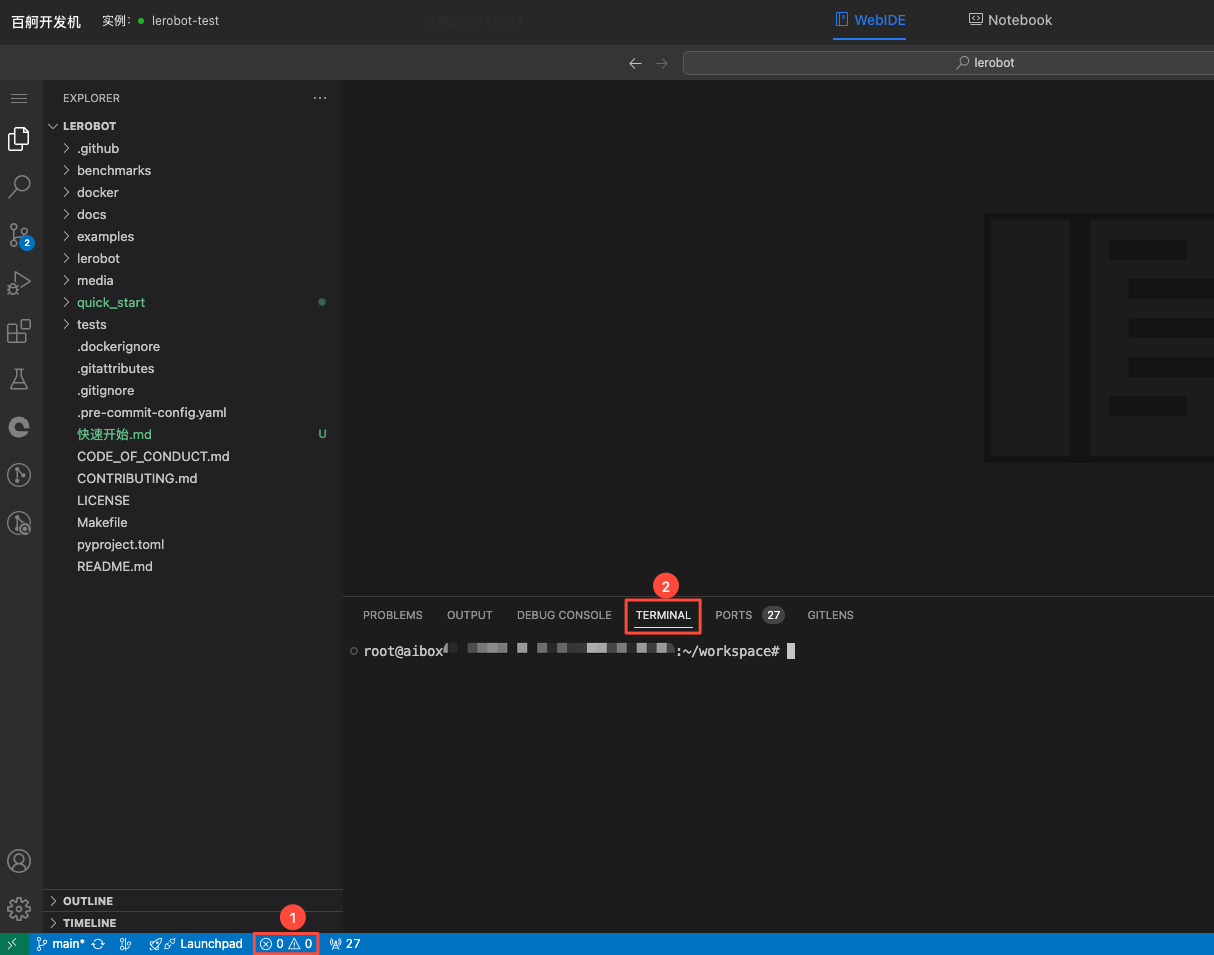The width and height of the screenshot is (1214, 955).
Task: Click the errors and warnings status indicator
Action: pyautogui.click(x=286, y=944)
